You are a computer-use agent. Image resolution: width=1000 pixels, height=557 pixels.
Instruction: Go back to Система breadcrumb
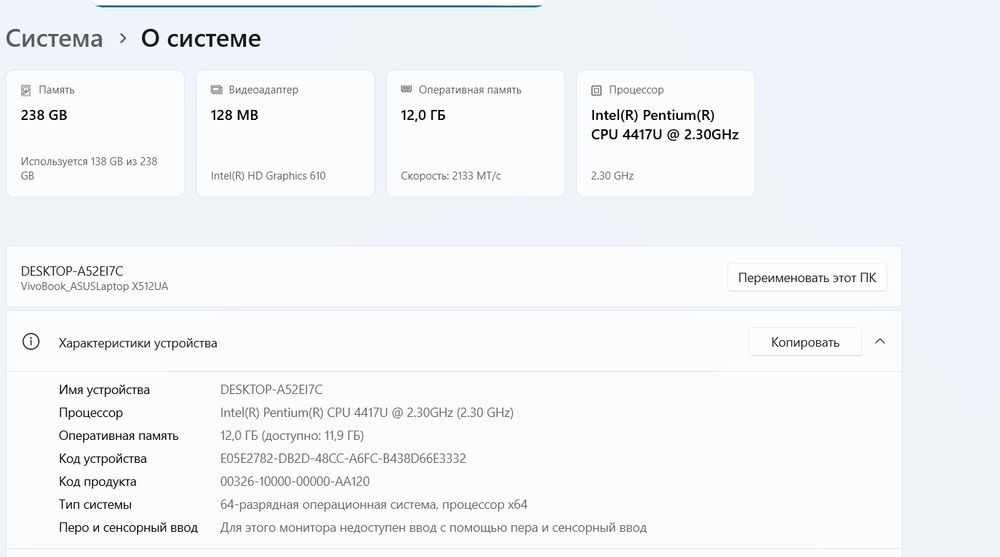(x=54, y=38)
